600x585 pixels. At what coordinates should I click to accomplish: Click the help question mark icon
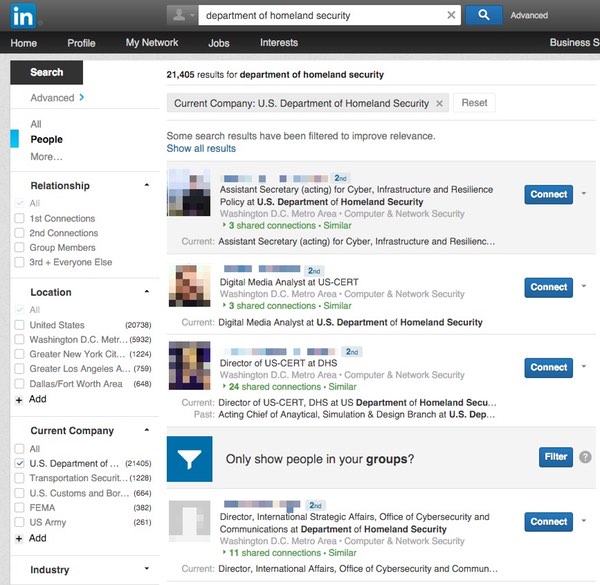coord(585,457)
